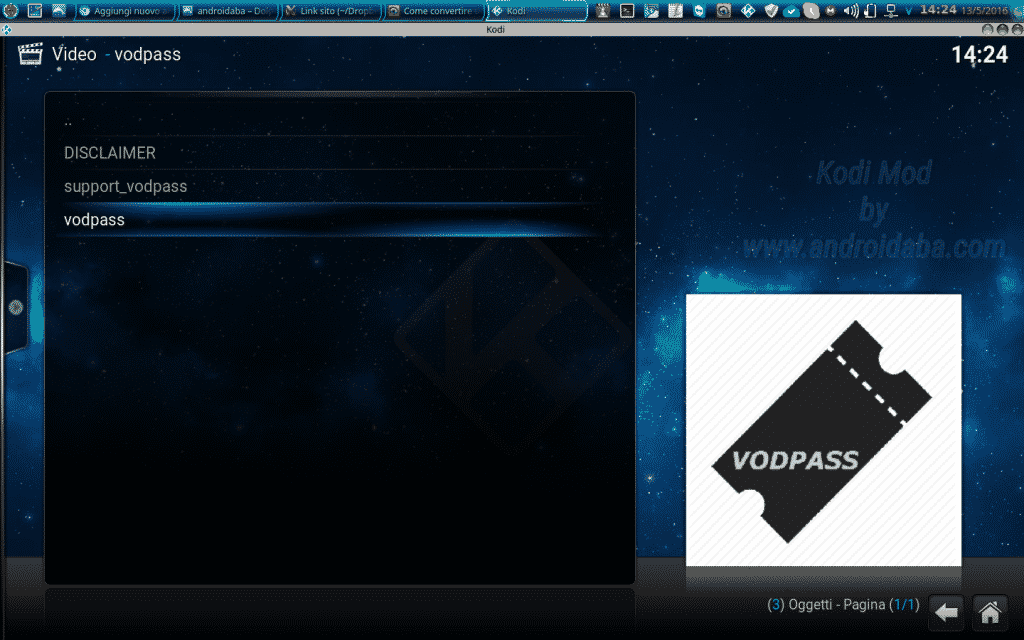Open the terminal launcher icon
Screen dimensions: 1024x640
click(x=627, y=10)
